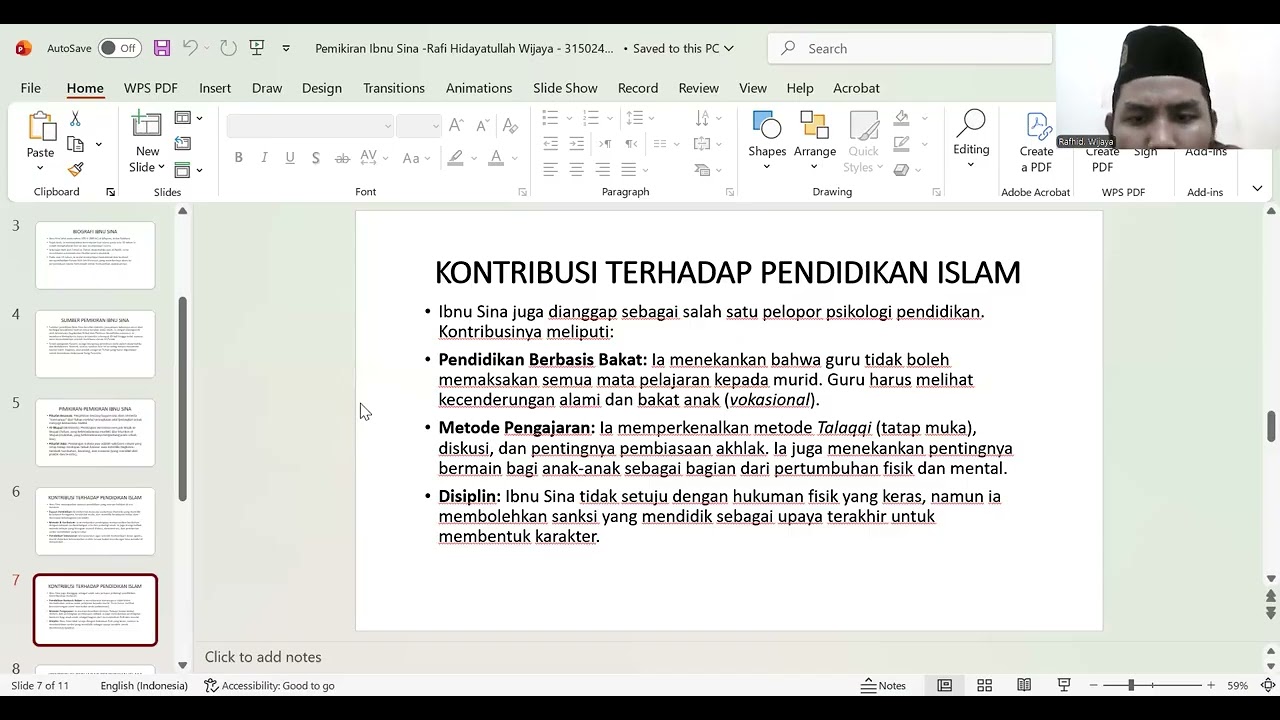Fit slide to current window

(1267, 685)
